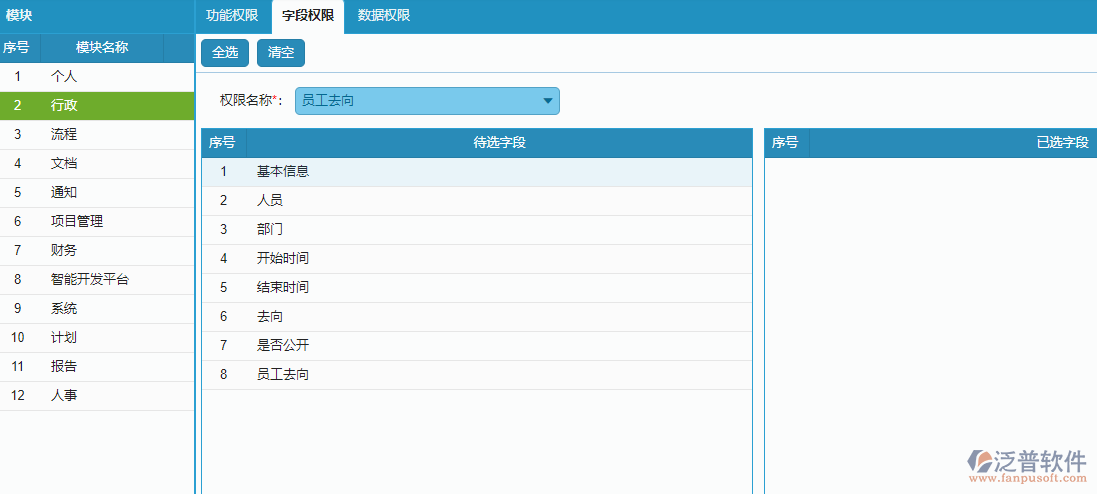This screenshot has height=494, width=1097.
Task: Select the 行政 module row
Action: pos(97,106)
